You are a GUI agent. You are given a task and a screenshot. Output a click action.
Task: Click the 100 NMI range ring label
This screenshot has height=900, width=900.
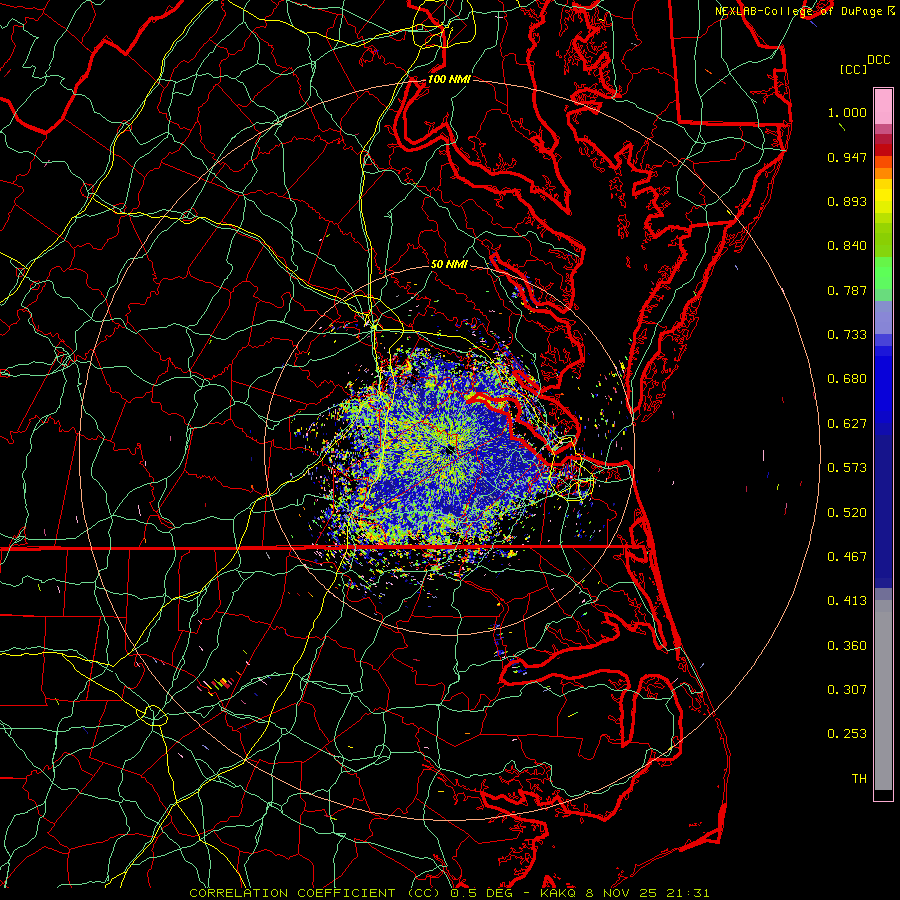(449, 79)
